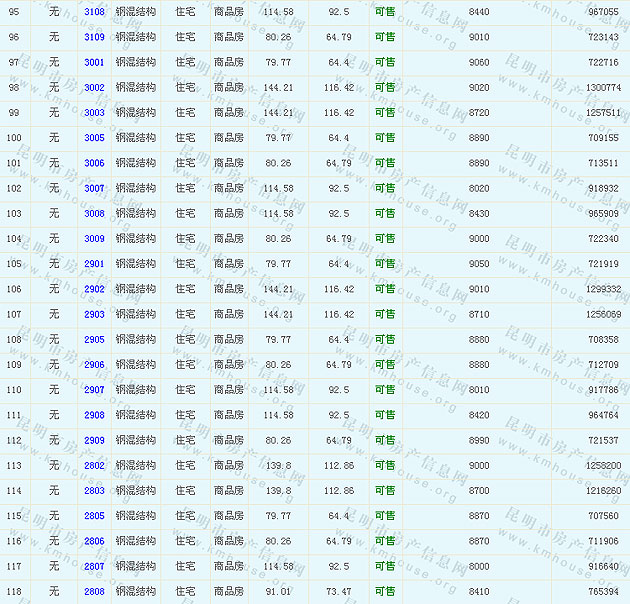Click unit price 8440 in row 95
Screen dimensions: 630x604
(479, 12)
